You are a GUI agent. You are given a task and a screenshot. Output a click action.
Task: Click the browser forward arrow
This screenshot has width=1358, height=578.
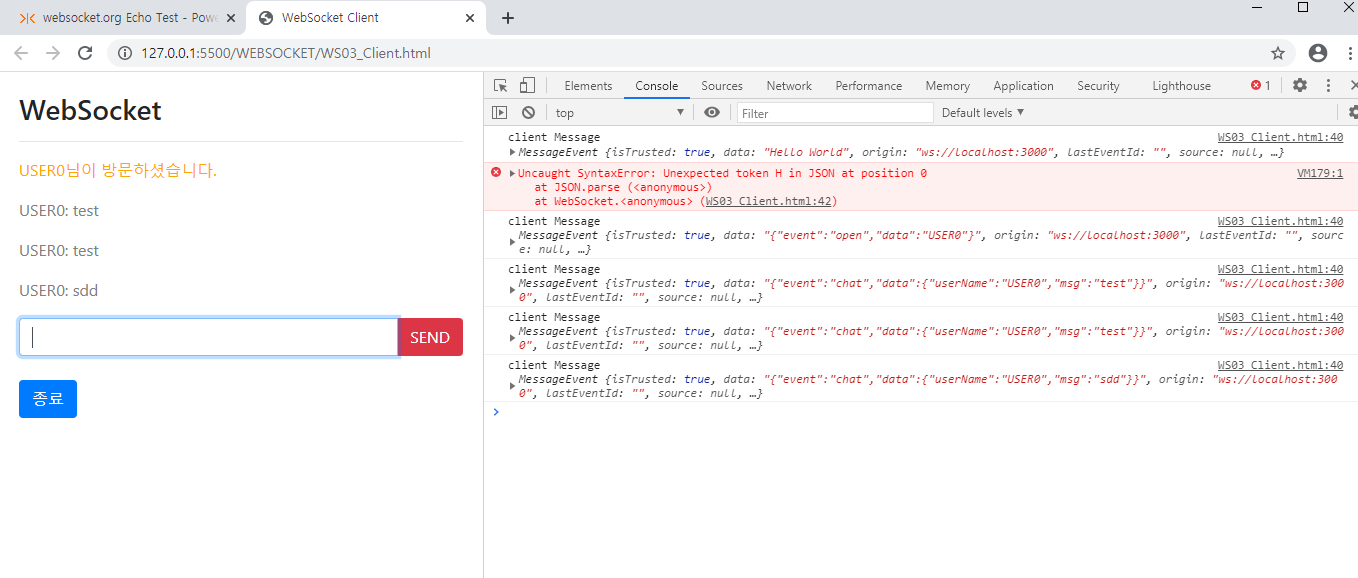coord(53,53)
